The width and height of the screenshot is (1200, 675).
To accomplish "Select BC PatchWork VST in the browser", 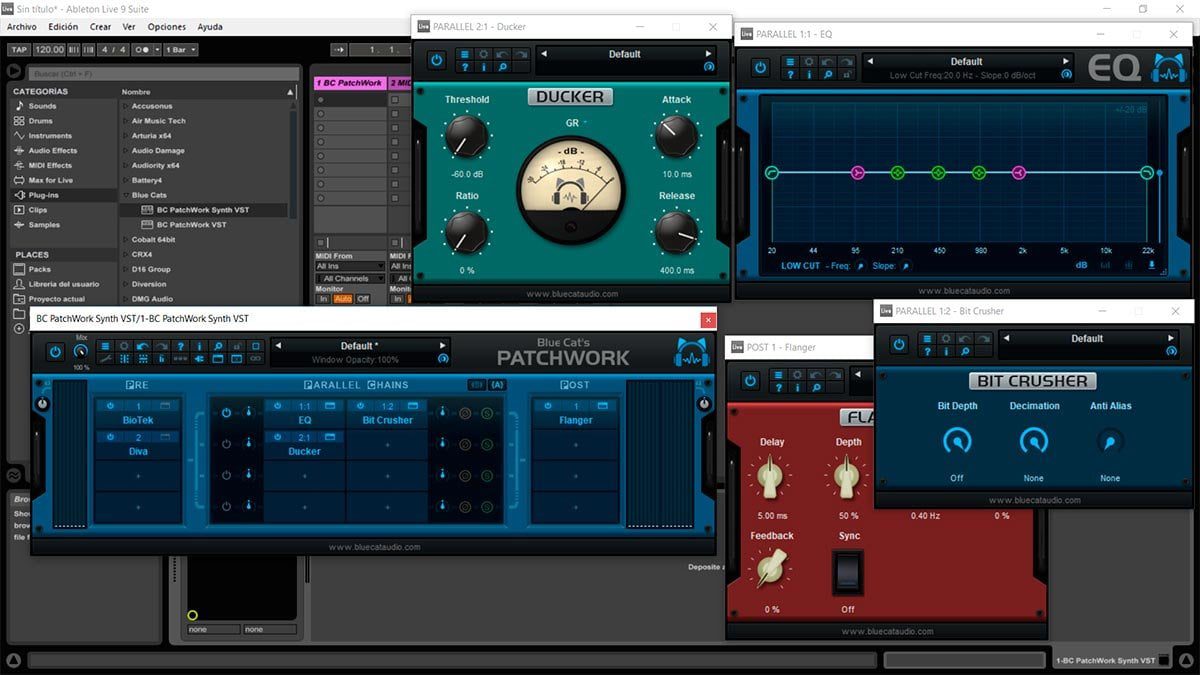I will [x=191, y=225].
